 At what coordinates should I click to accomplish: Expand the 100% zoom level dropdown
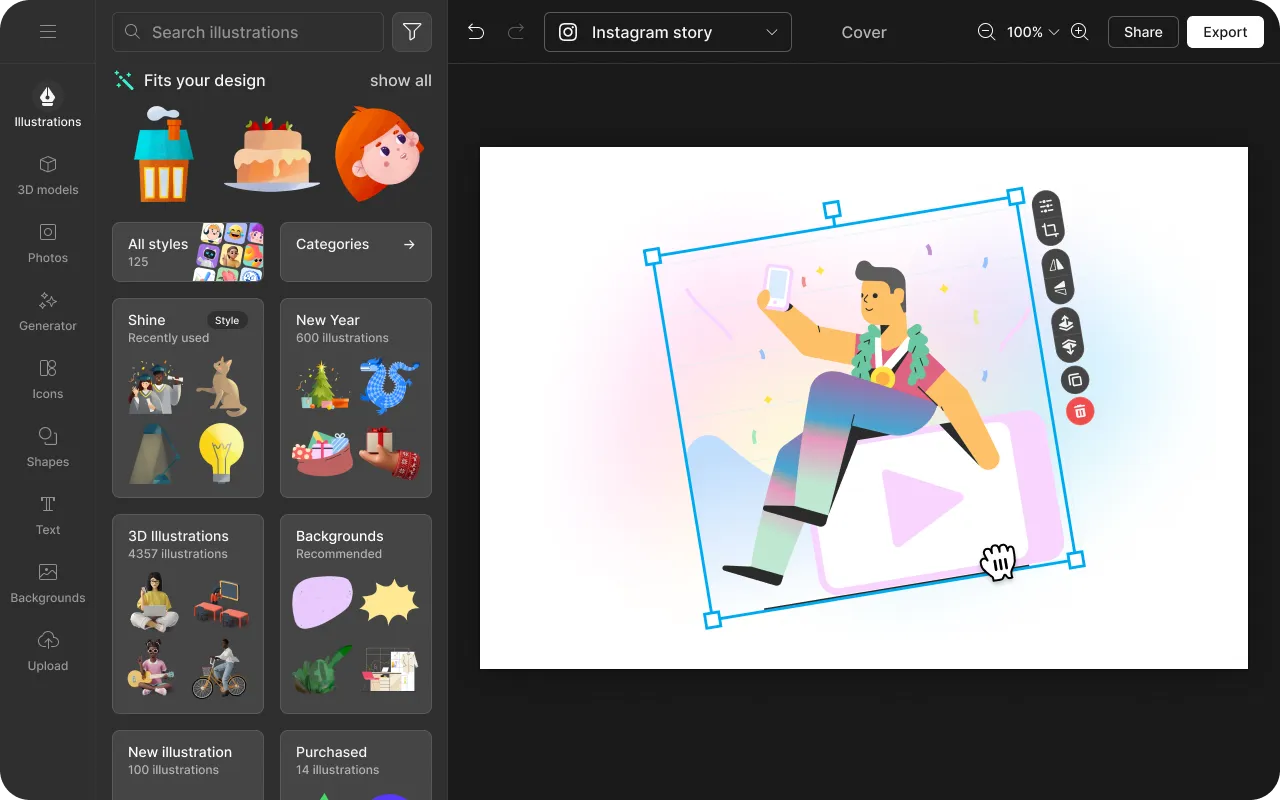click(x=1032, y=32)
